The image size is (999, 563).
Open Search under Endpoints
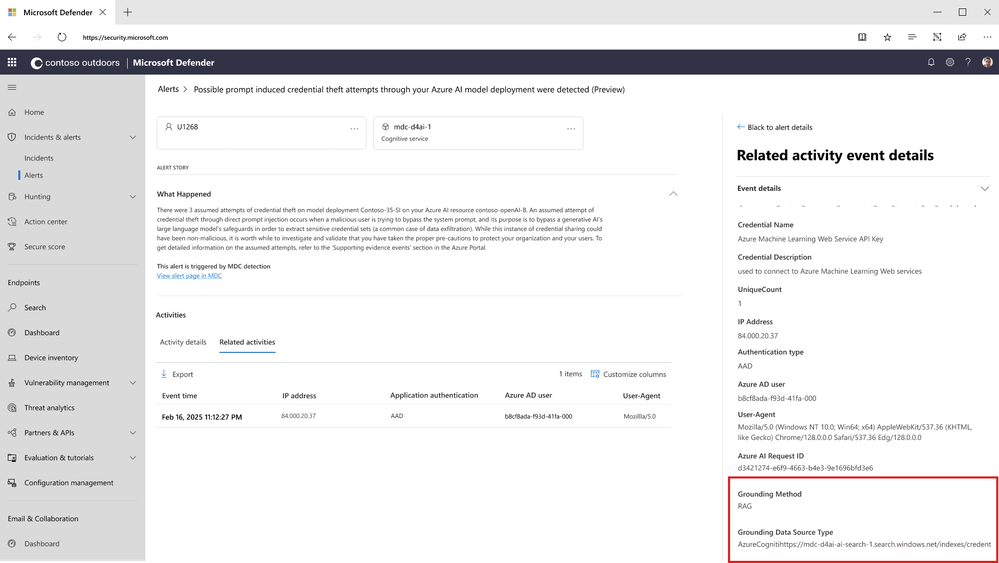coord(35,308)
